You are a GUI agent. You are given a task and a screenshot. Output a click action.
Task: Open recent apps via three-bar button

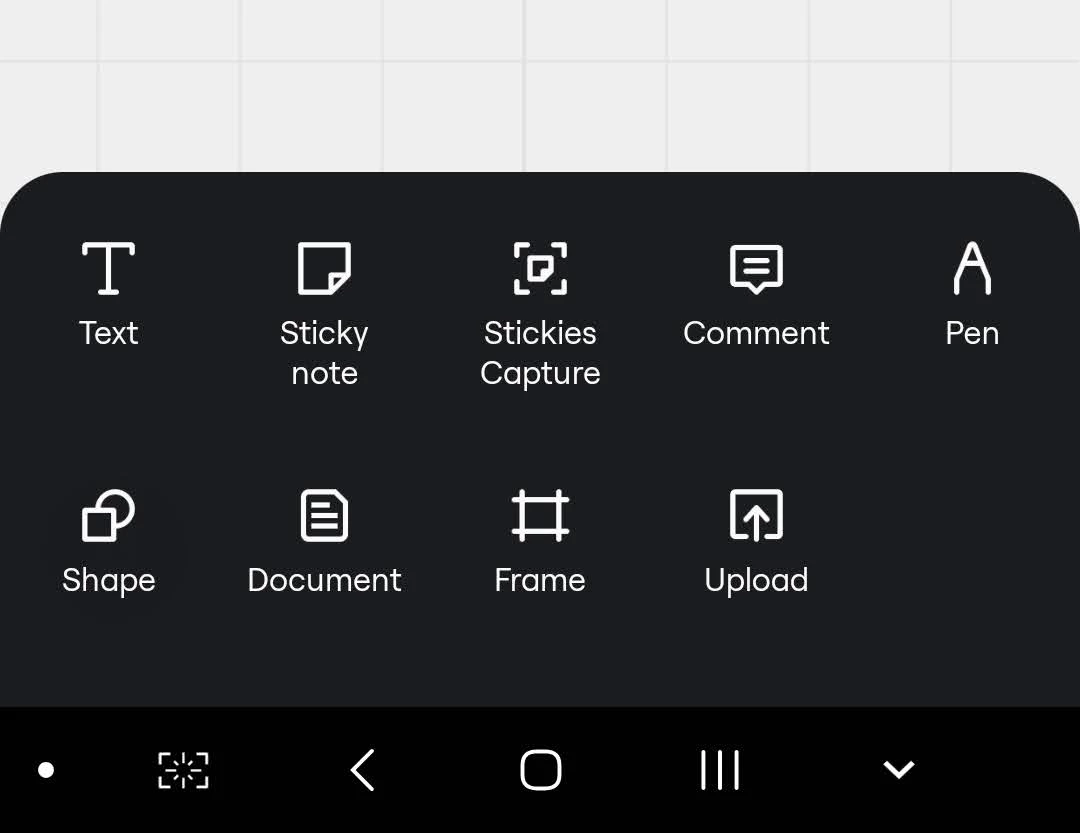[x=720, y=770]
